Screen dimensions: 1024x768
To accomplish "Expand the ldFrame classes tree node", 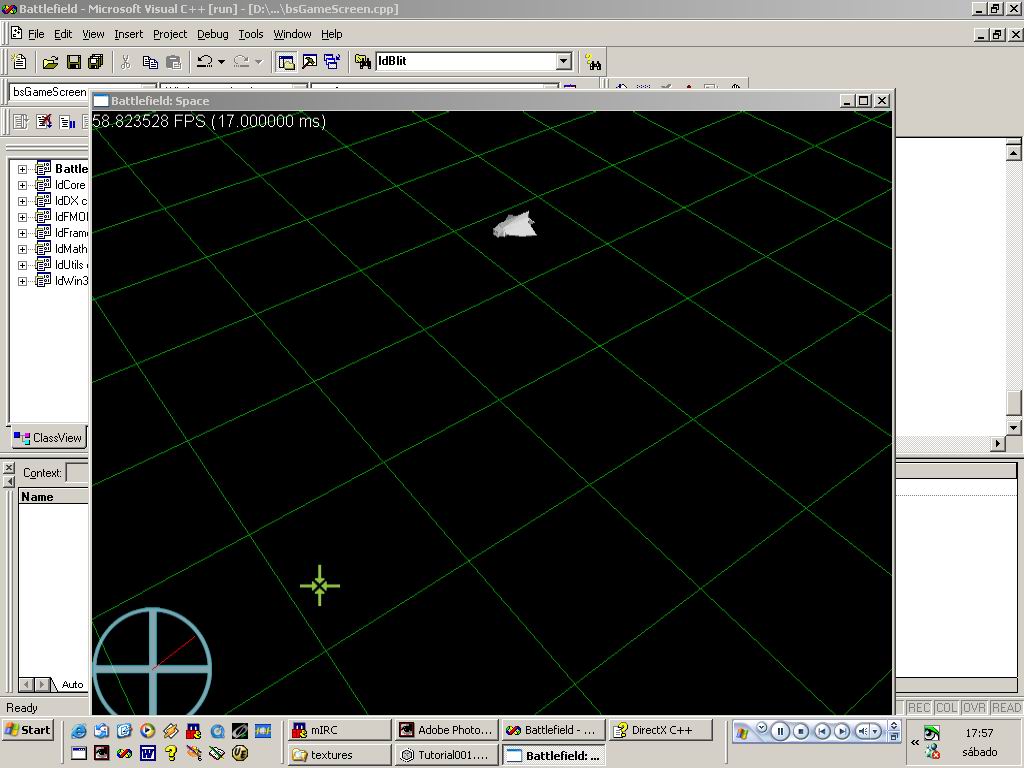I will (x=22, y=233).
